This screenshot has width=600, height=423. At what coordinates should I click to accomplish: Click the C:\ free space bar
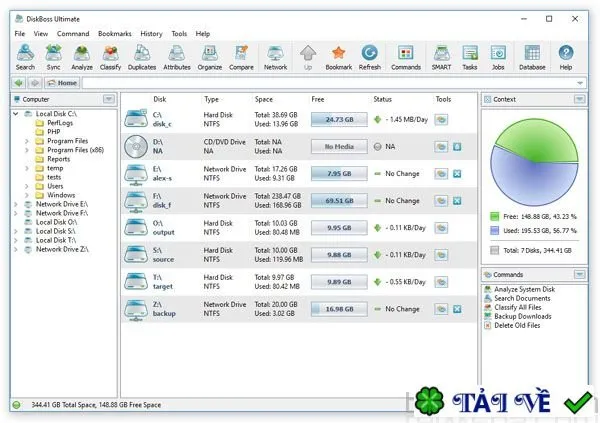click(x=339, y=119)
